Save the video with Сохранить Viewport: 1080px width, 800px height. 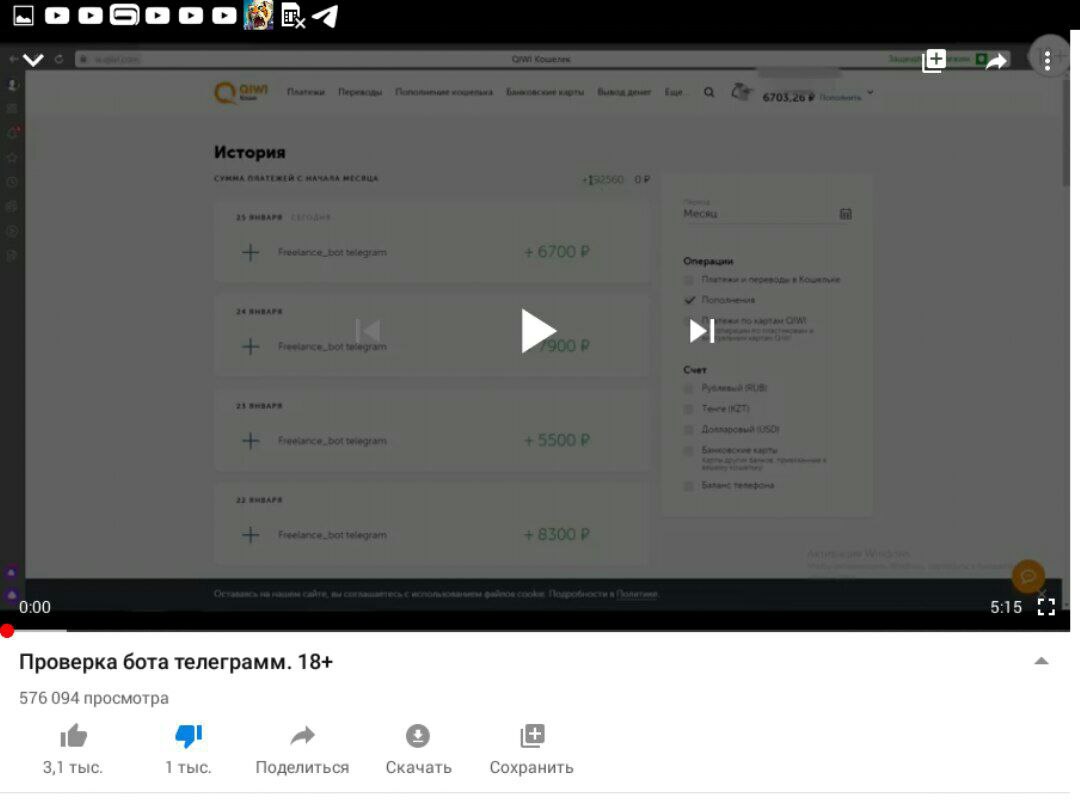point(532,749)
